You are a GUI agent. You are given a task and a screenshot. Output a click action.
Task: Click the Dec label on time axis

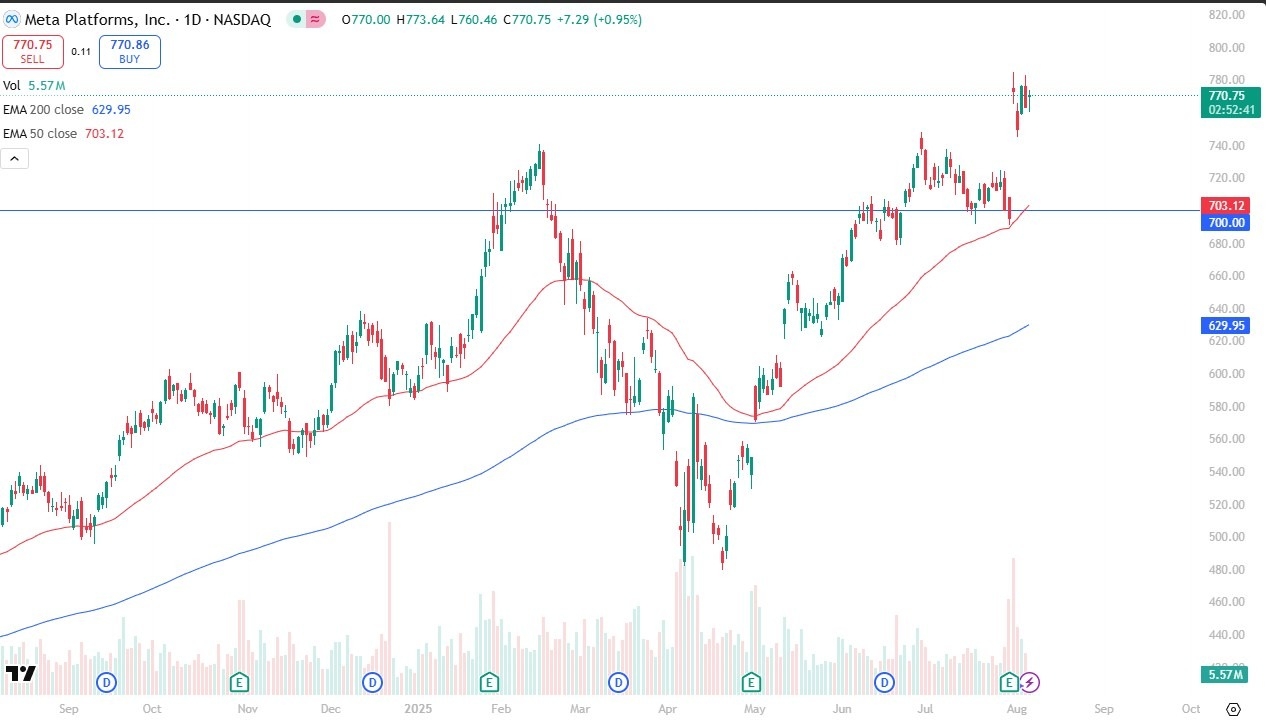tap(331, 709)
